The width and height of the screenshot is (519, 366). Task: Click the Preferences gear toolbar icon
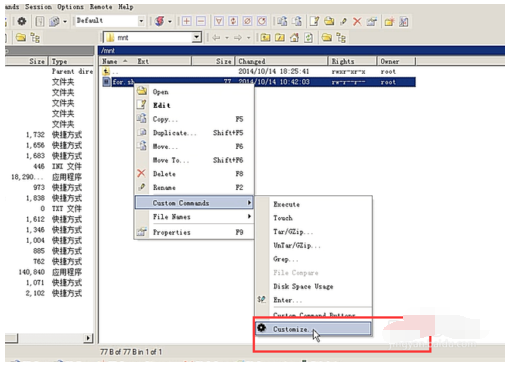(22, 22)
